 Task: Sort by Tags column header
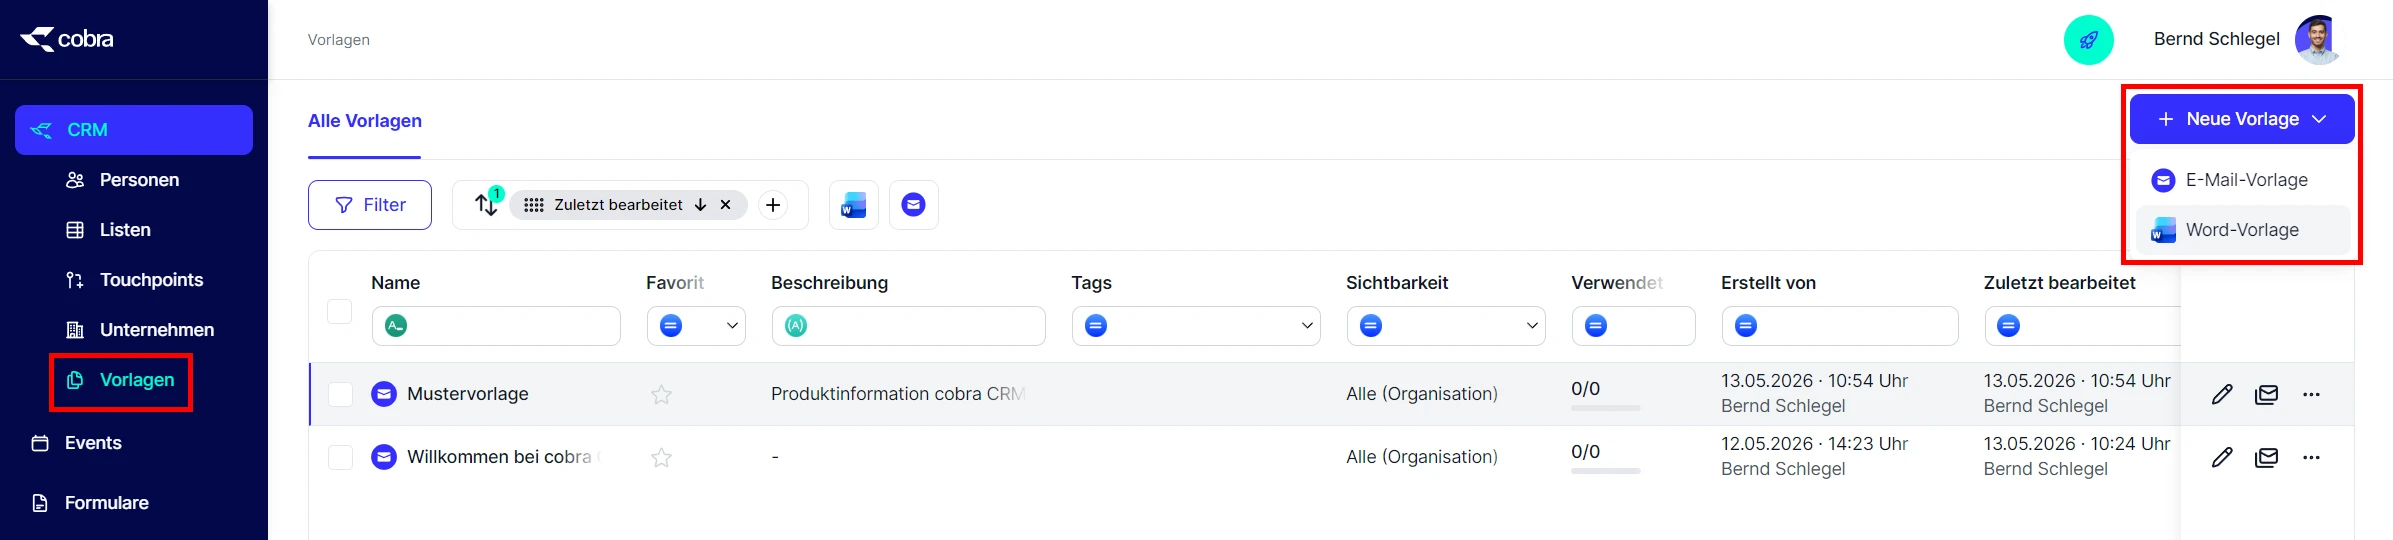1092,283
